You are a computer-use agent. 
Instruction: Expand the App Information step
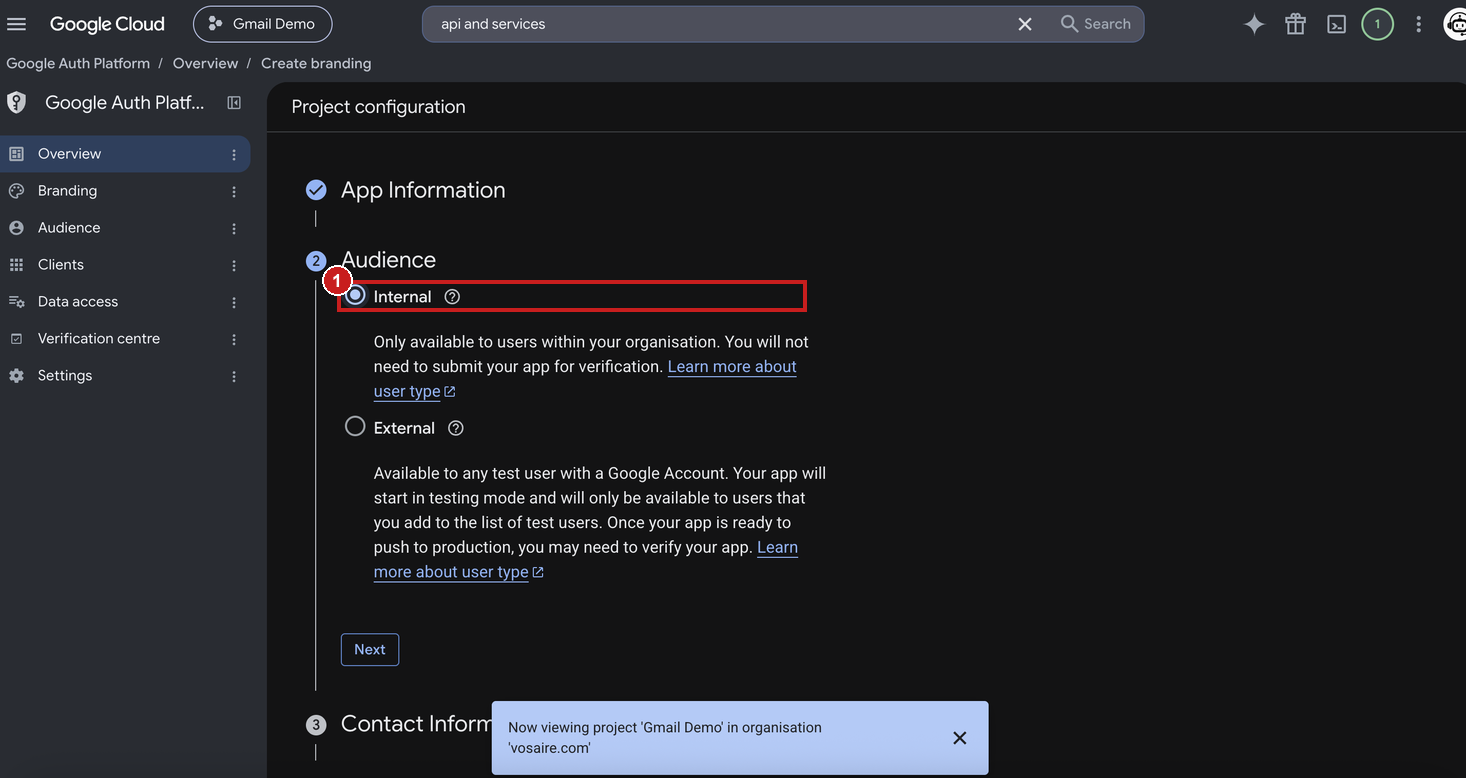click(x=423, y=190)
